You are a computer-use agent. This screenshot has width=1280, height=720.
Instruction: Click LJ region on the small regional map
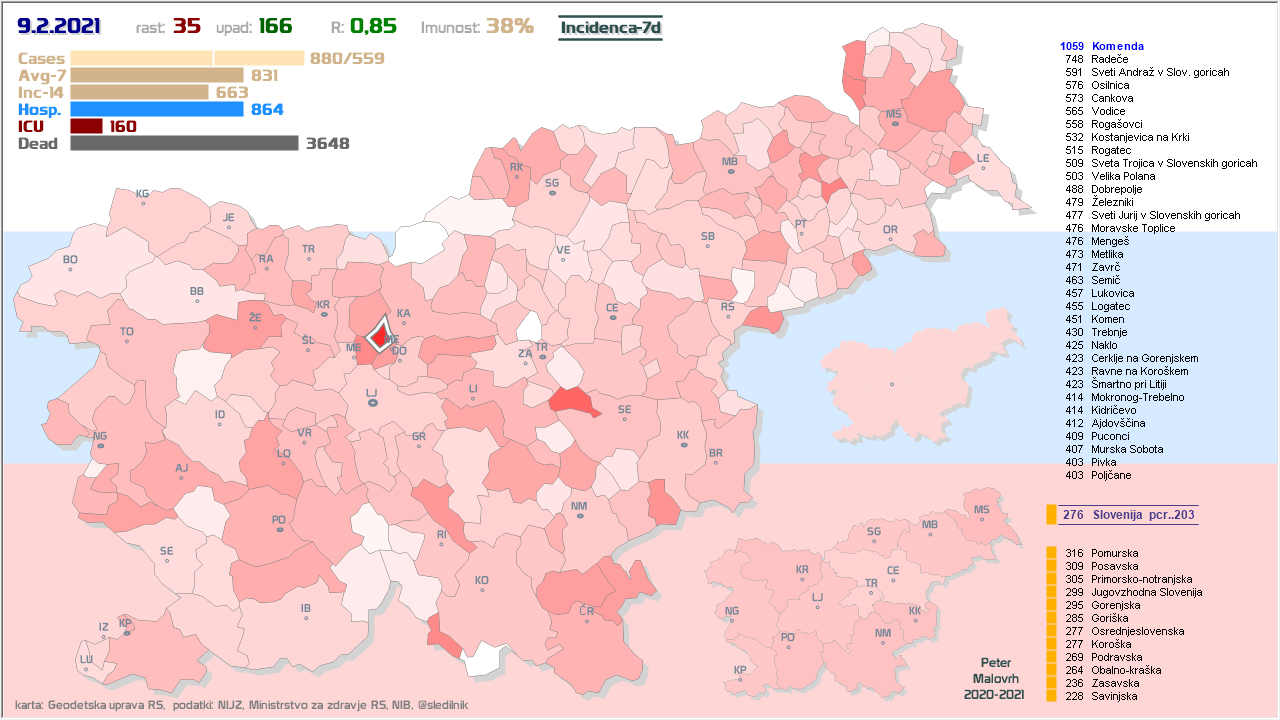(818, 598)
